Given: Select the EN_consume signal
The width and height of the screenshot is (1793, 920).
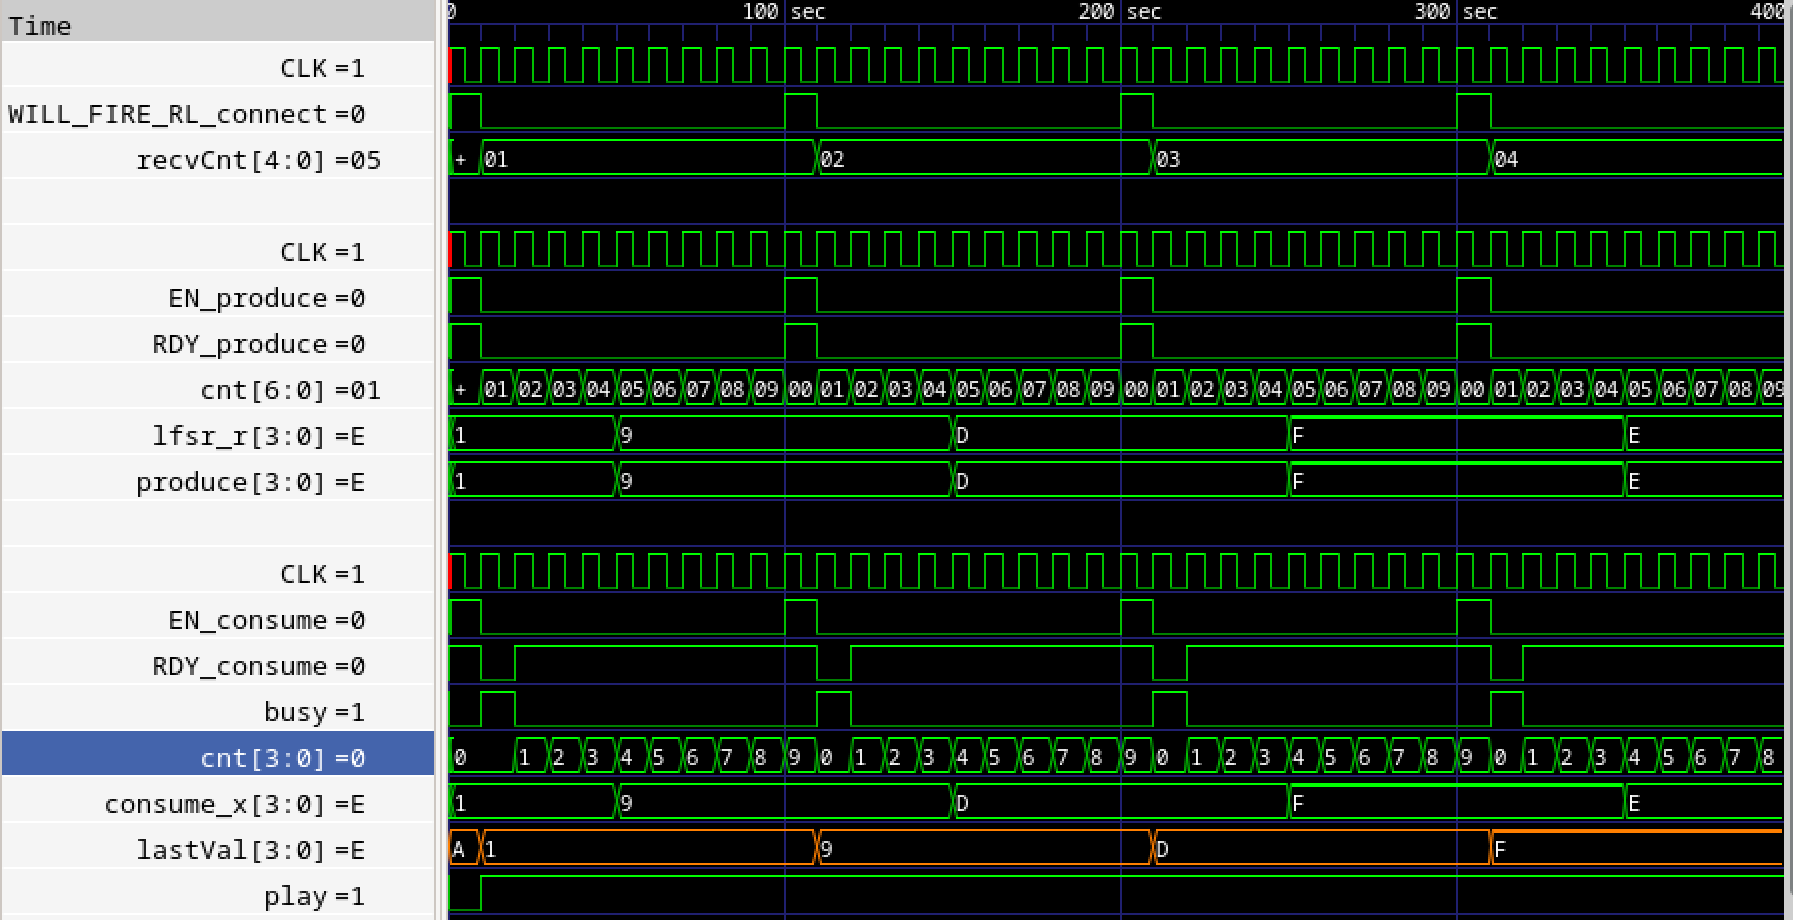Looking at the screenshot, I should 266,620.
